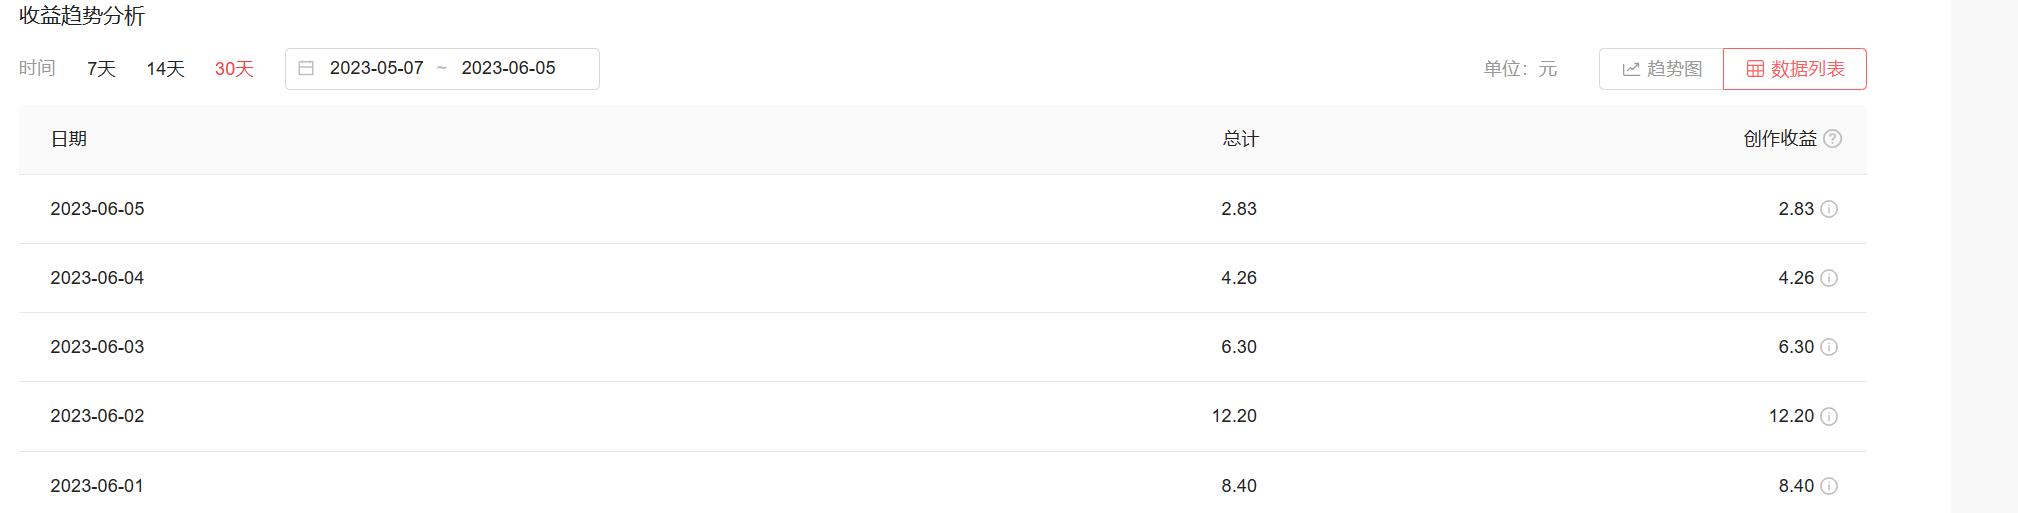Switch to 数据列表 table view
The width and height of the screenshot is (2018, 513).
point(1795,69)
